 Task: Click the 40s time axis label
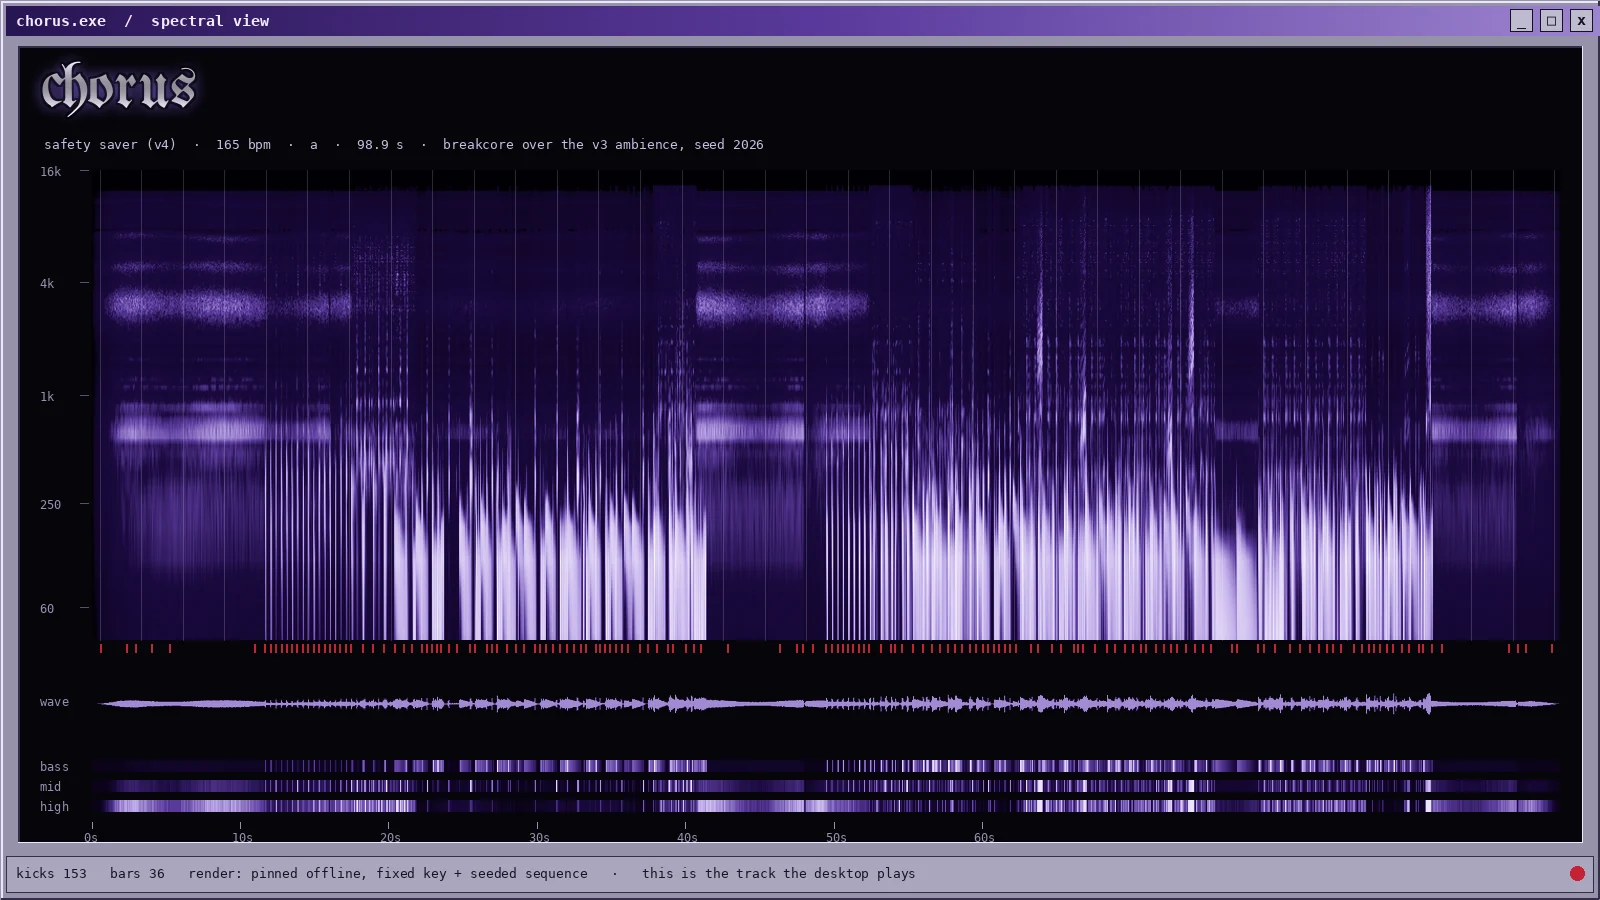[687, 838]
